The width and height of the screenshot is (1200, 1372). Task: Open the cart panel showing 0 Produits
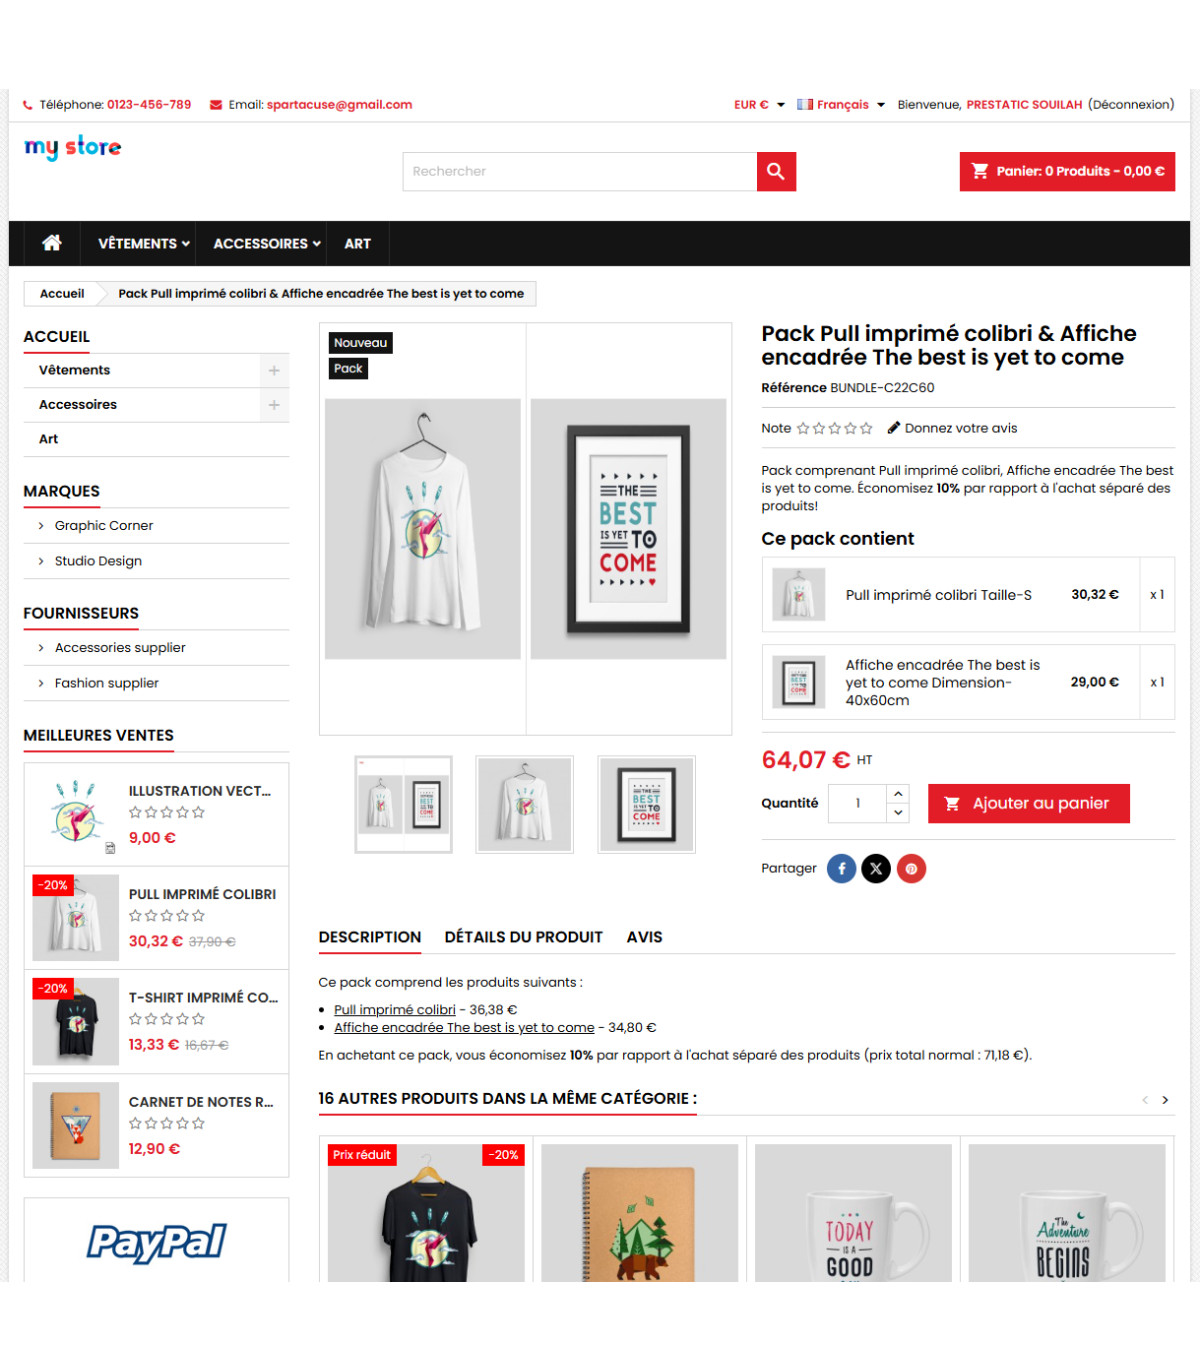click(x=1067, y=171)
